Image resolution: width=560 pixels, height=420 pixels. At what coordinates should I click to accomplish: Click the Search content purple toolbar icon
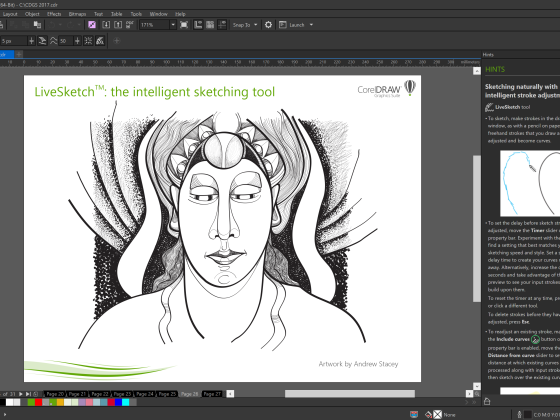(92, 25)
